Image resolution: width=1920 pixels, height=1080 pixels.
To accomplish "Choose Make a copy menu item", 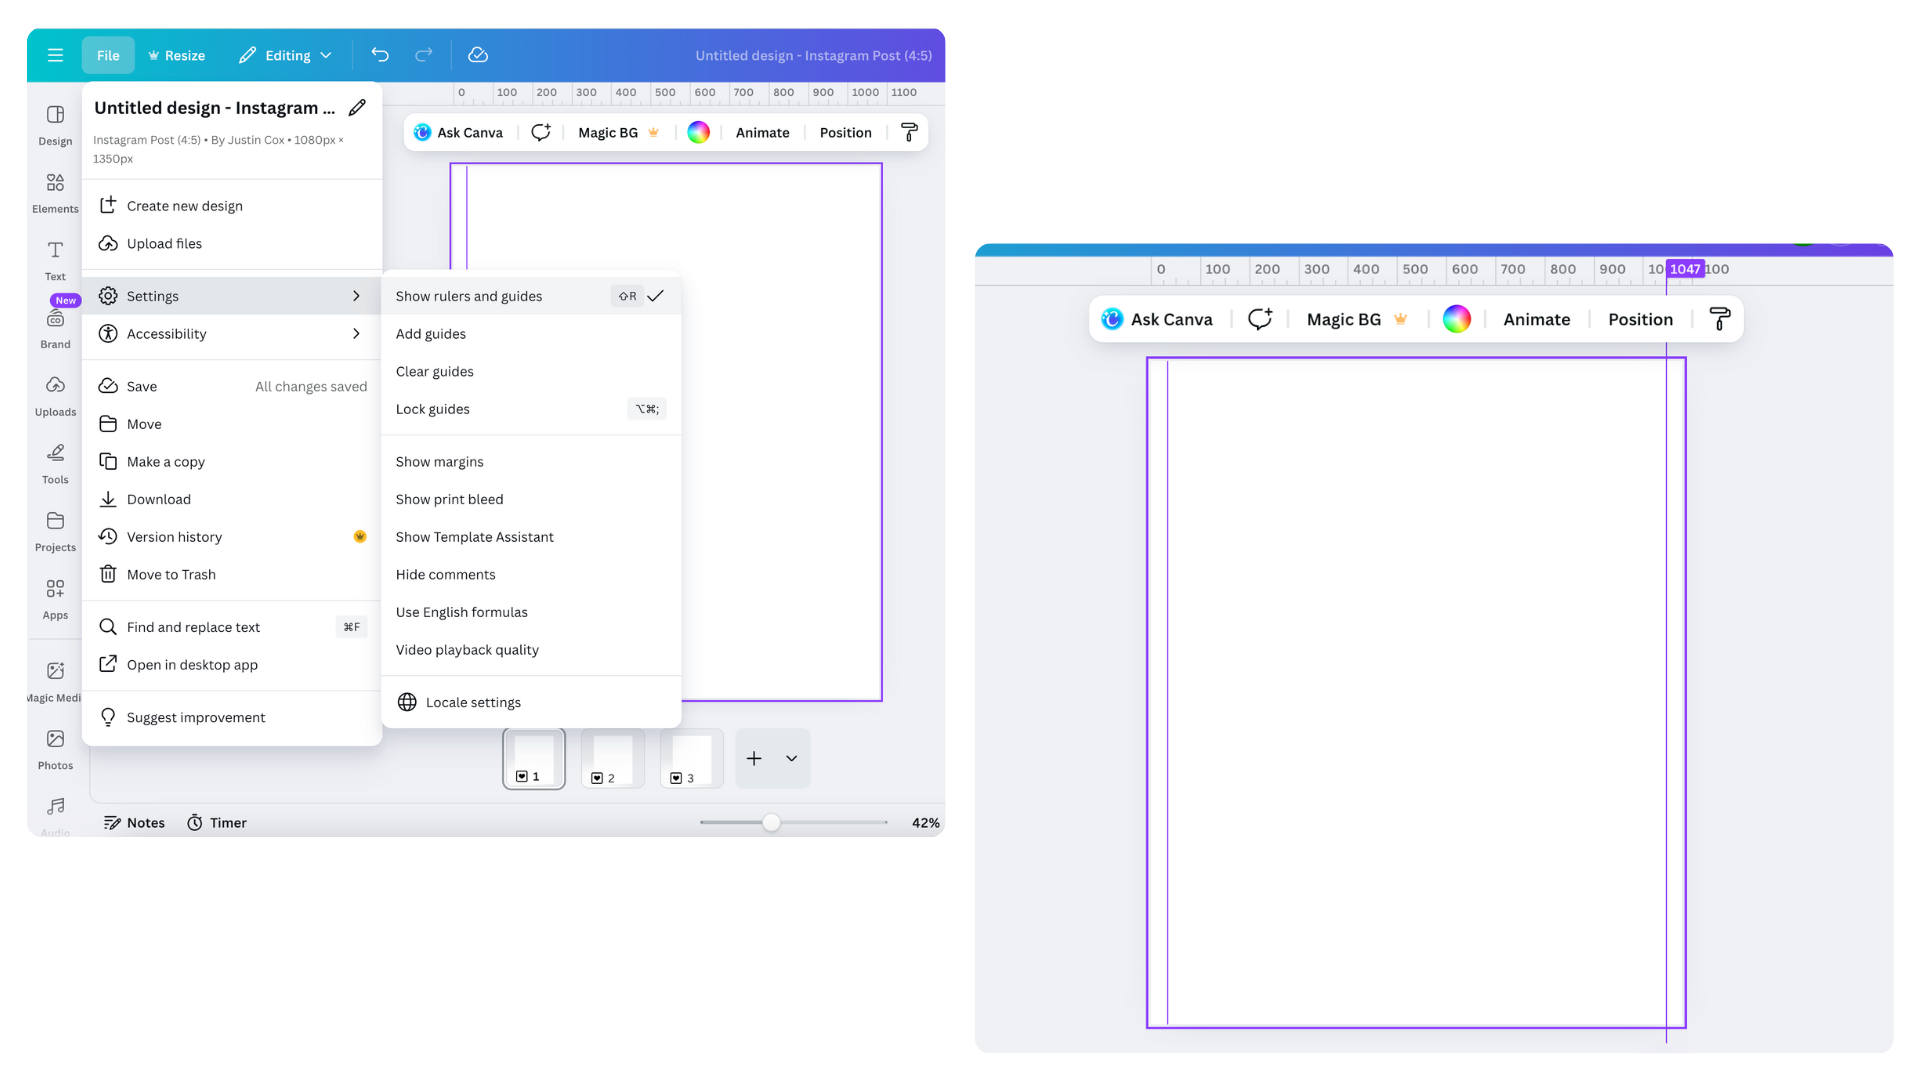I will 166,462.
